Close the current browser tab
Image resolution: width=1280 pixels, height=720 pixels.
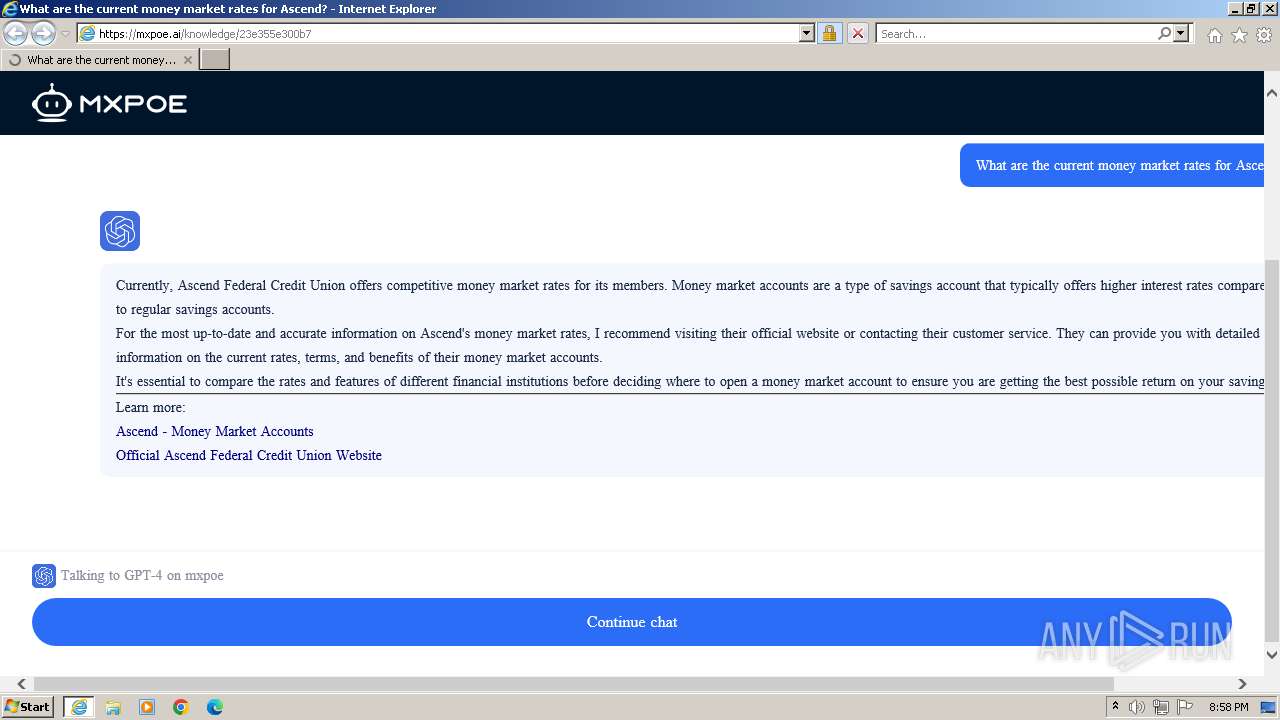coord(187,60)
